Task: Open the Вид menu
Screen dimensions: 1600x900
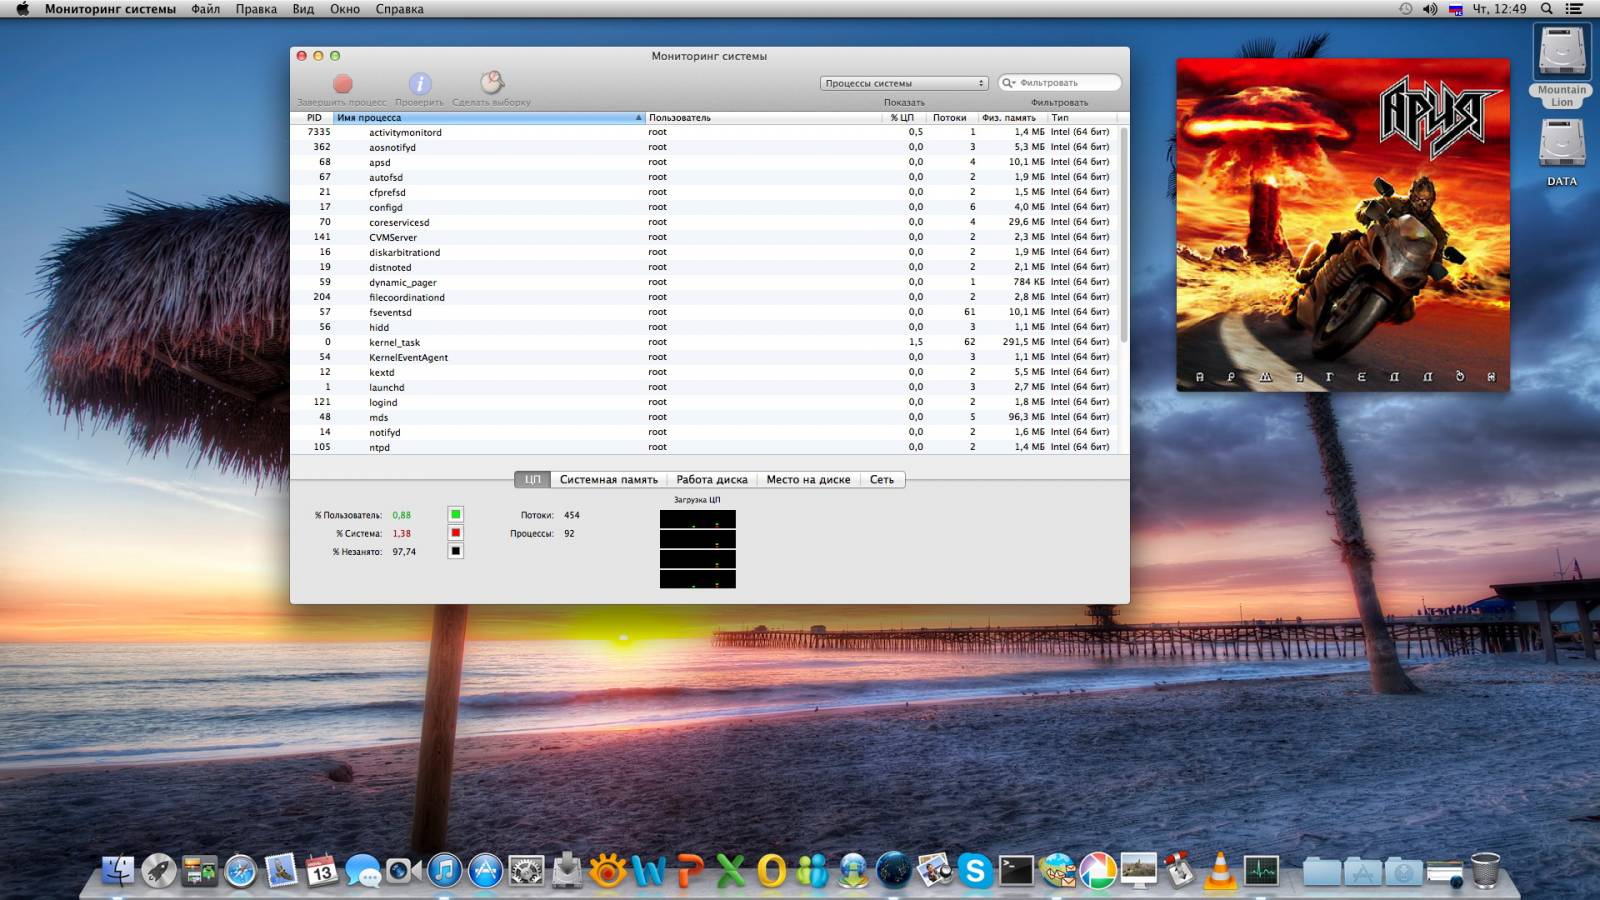Action: 303,9
